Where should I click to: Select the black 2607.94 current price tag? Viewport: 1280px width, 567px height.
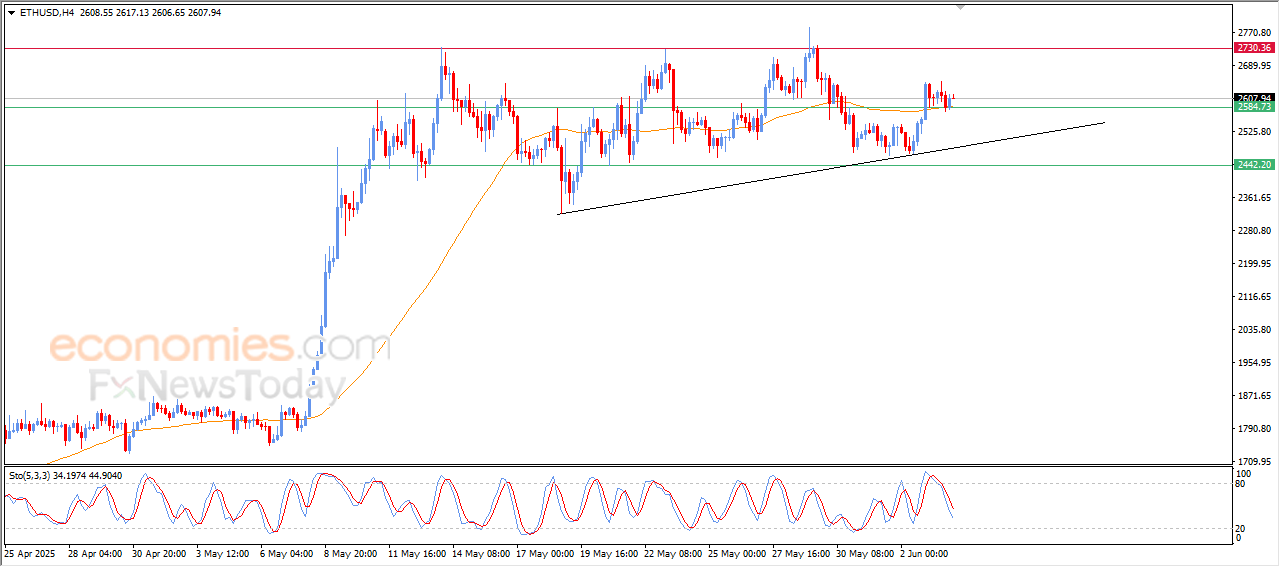(1253, 98)
